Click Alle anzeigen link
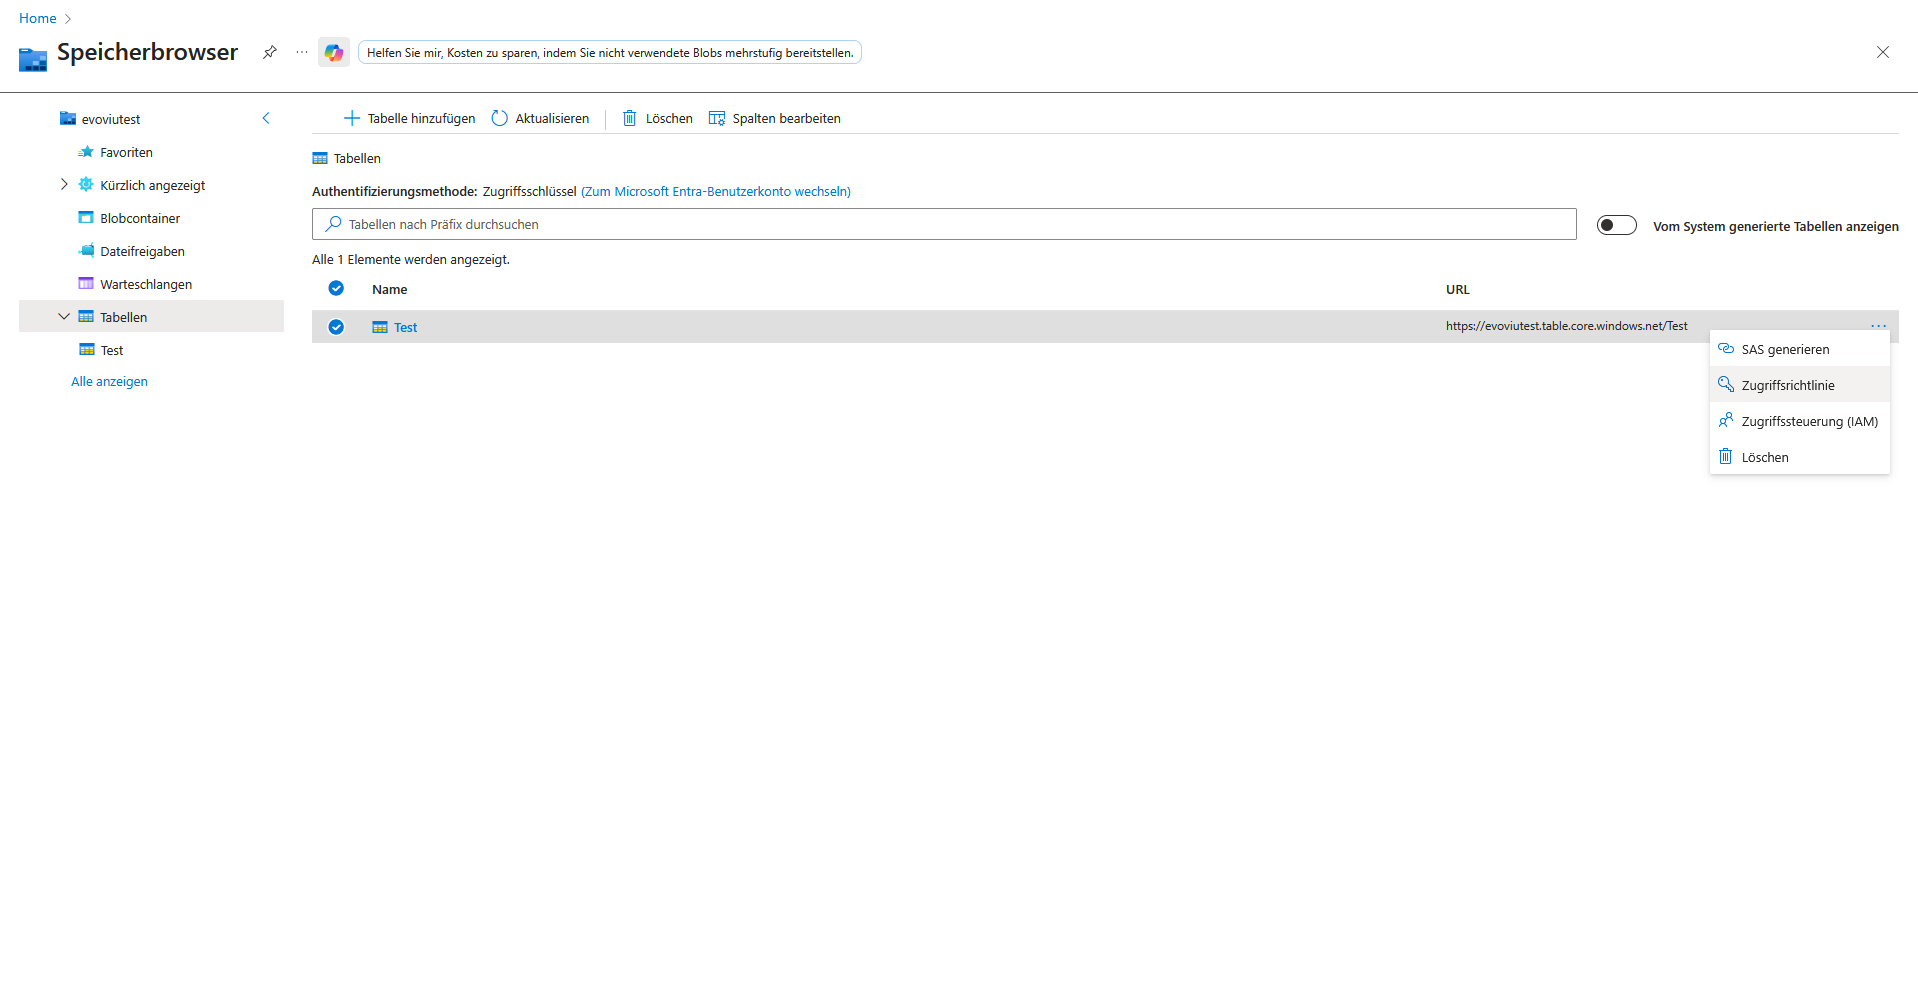 coord(109,381)
